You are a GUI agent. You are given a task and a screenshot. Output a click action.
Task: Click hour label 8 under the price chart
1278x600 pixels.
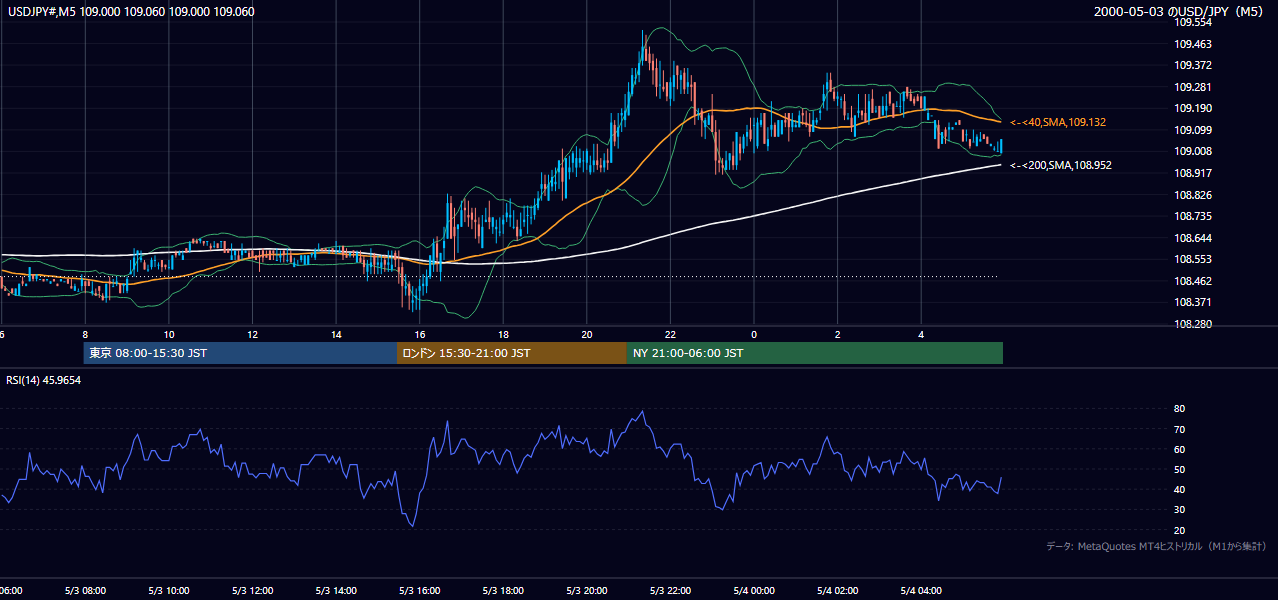[85, 335]
